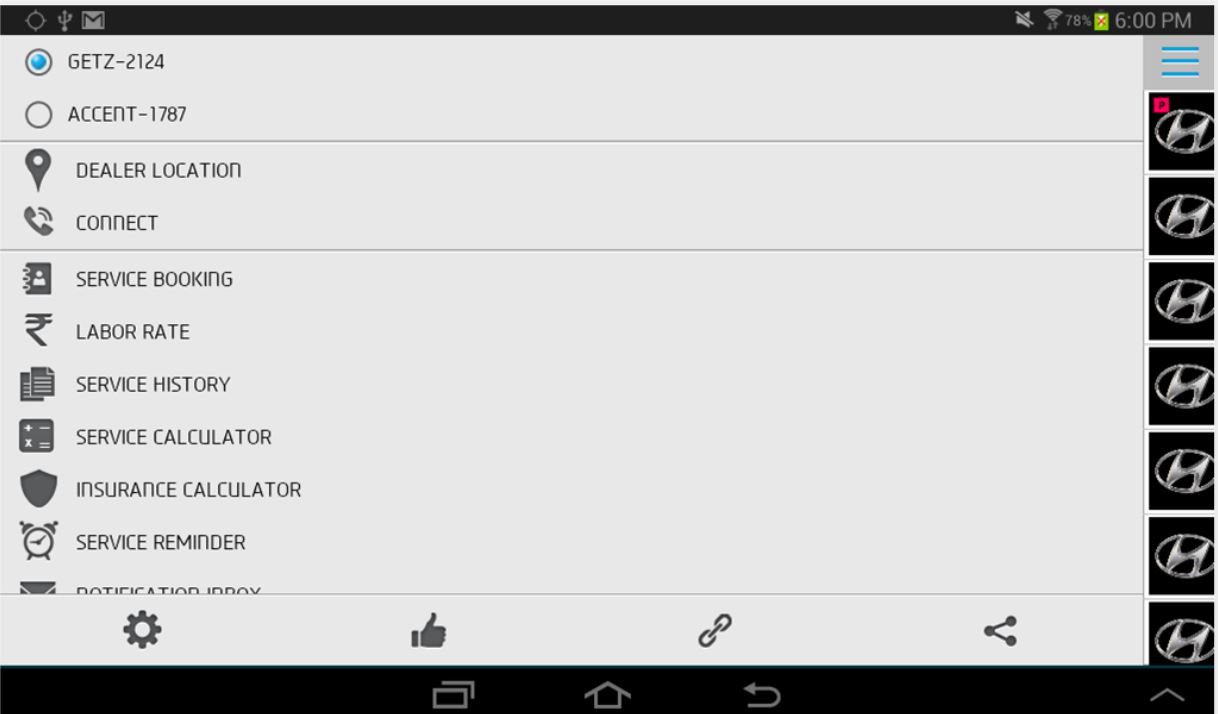This screenshot has height=714, width=1218.
Task: Open the LABOR RATE menu item
Action: (571, 332)
